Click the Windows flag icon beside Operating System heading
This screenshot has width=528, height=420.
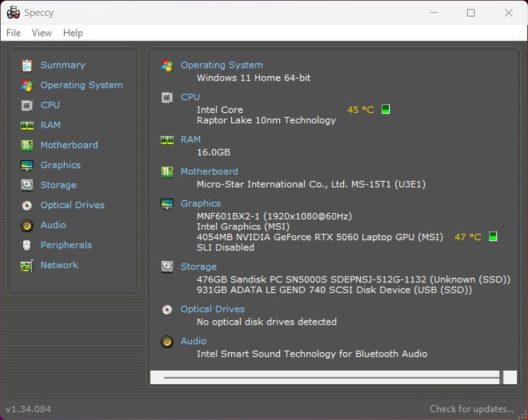[167, 65]
